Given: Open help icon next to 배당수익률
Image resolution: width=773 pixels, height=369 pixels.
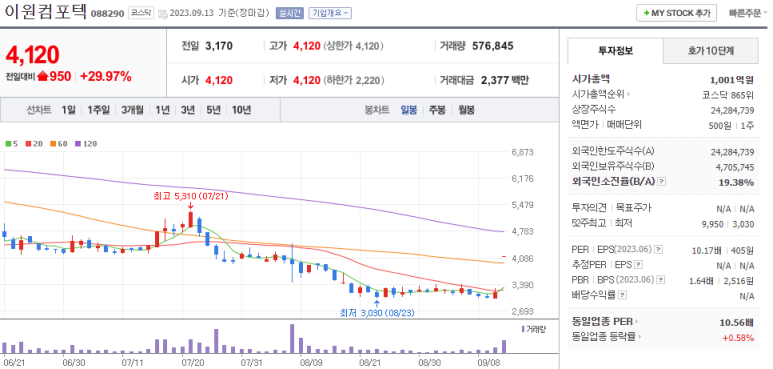Looking at the screenshot, I should click(x=623, y=296).
